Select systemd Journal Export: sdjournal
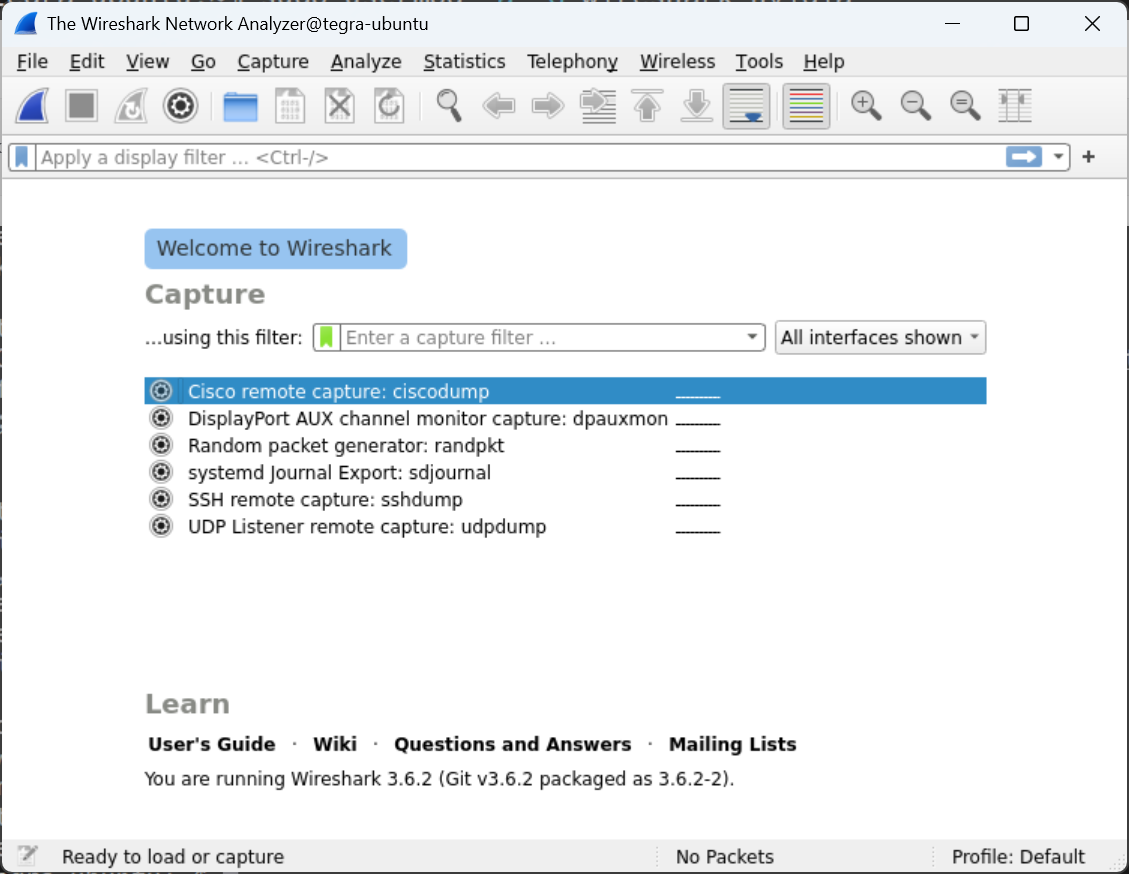This screenshot has height=874, width=1129. tap(565, 472)
